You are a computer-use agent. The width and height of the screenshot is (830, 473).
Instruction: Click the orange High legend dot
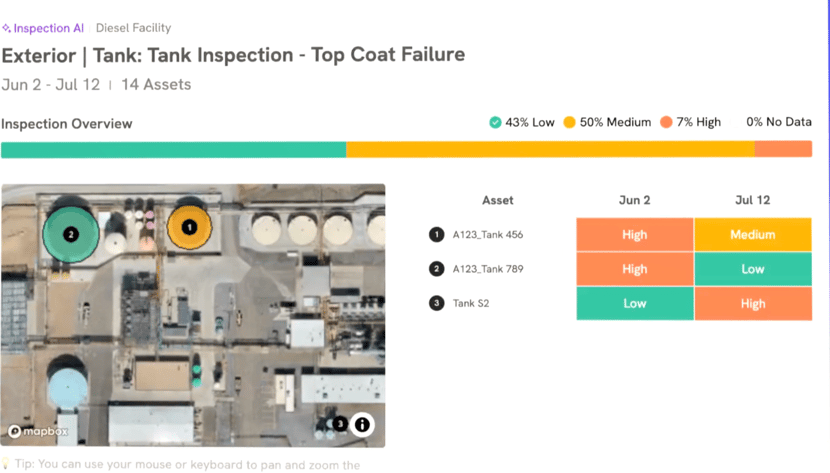pos(666,123)
